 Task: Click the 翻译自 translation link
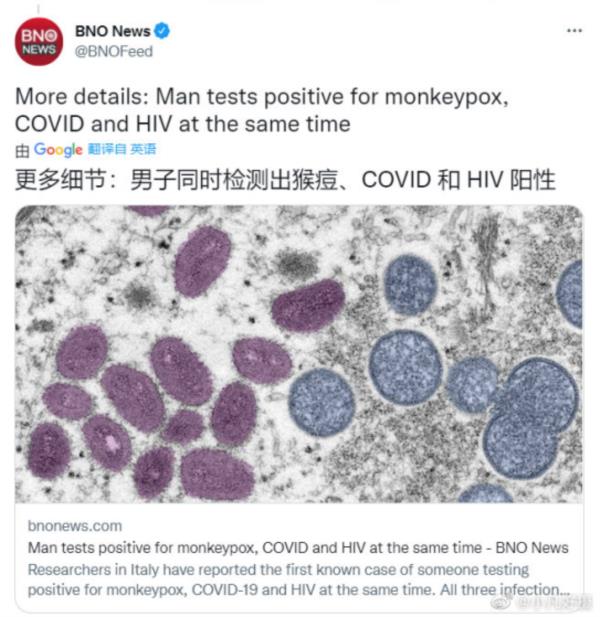click(x=107, y=150)
